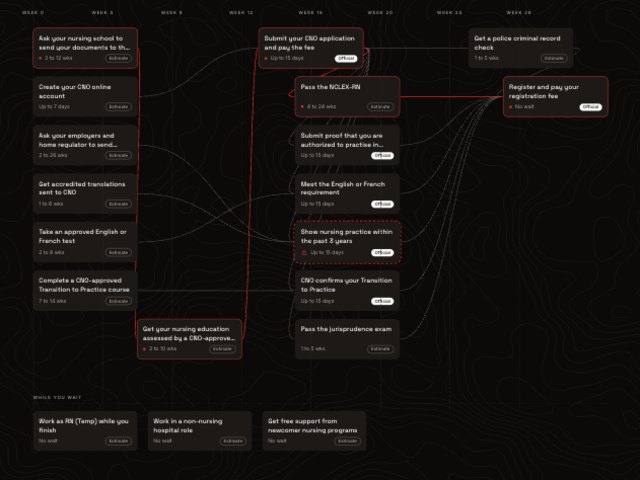Click the red dot beside "2 to 12 wks"
Image resolution: width=640 pixels, height=480 pixels.
[40, 58]
